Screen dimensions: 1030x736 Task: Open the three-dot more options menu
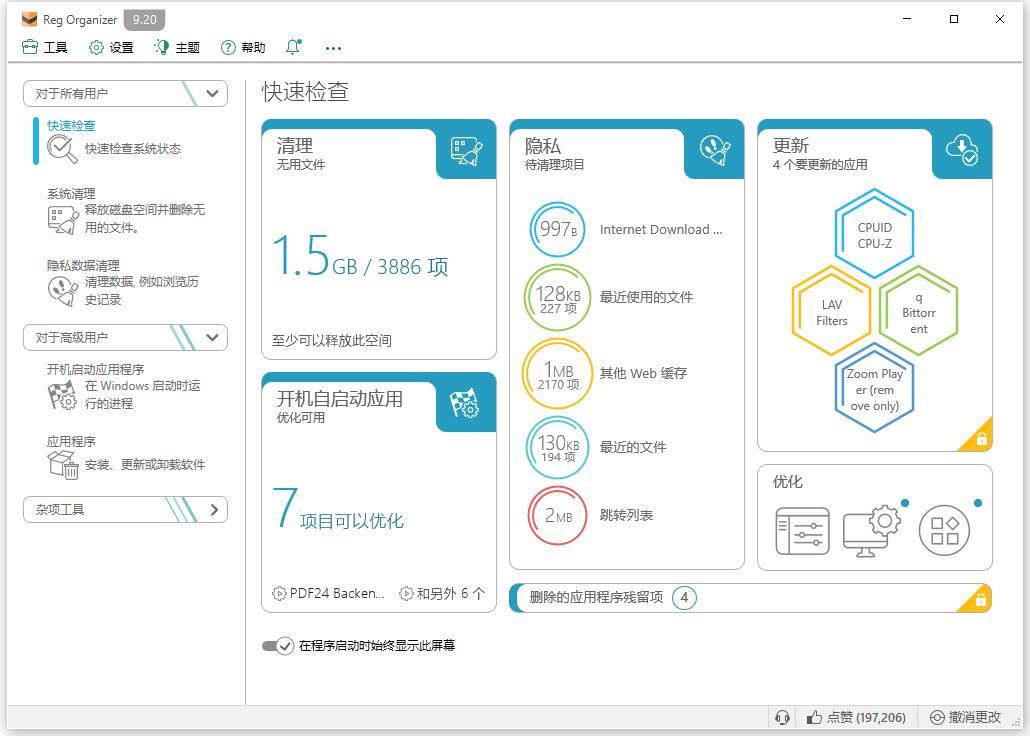tap(333, 48)
